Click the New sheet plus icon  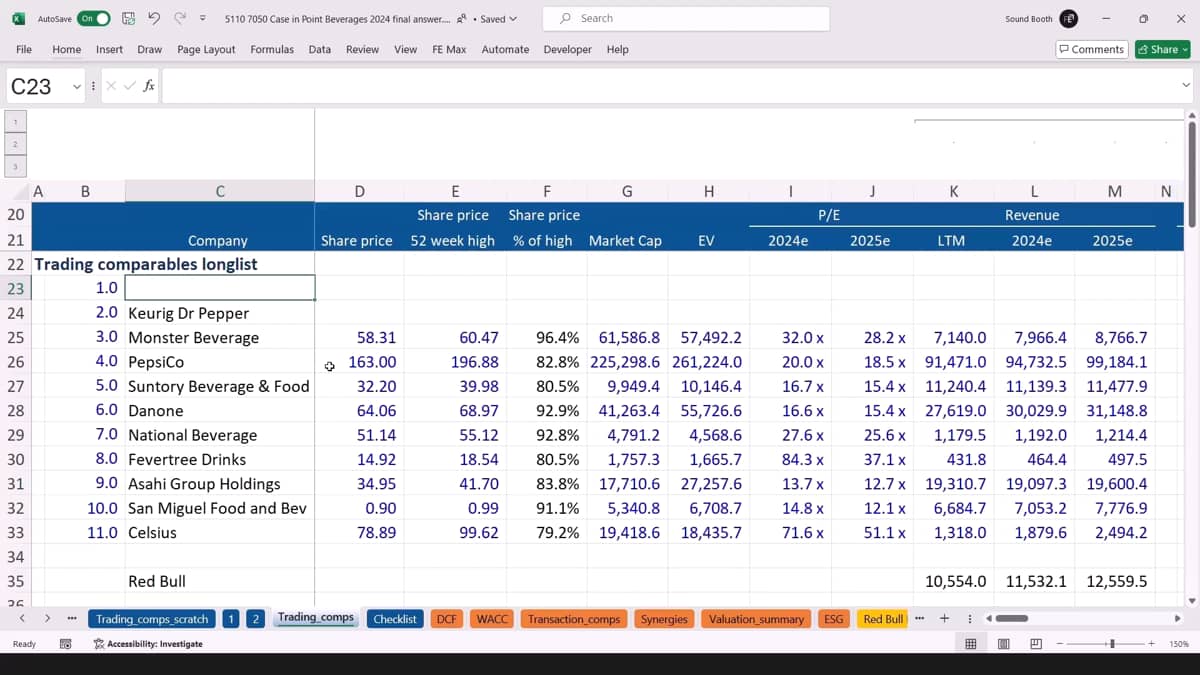pos(944,619)
